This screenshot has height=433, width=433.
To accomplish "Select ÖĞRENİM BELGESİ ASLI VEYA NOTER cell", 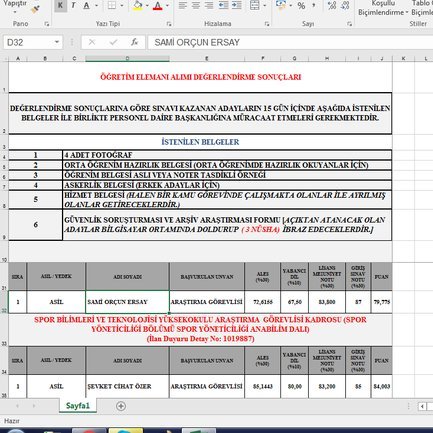I will click(227, 175).
